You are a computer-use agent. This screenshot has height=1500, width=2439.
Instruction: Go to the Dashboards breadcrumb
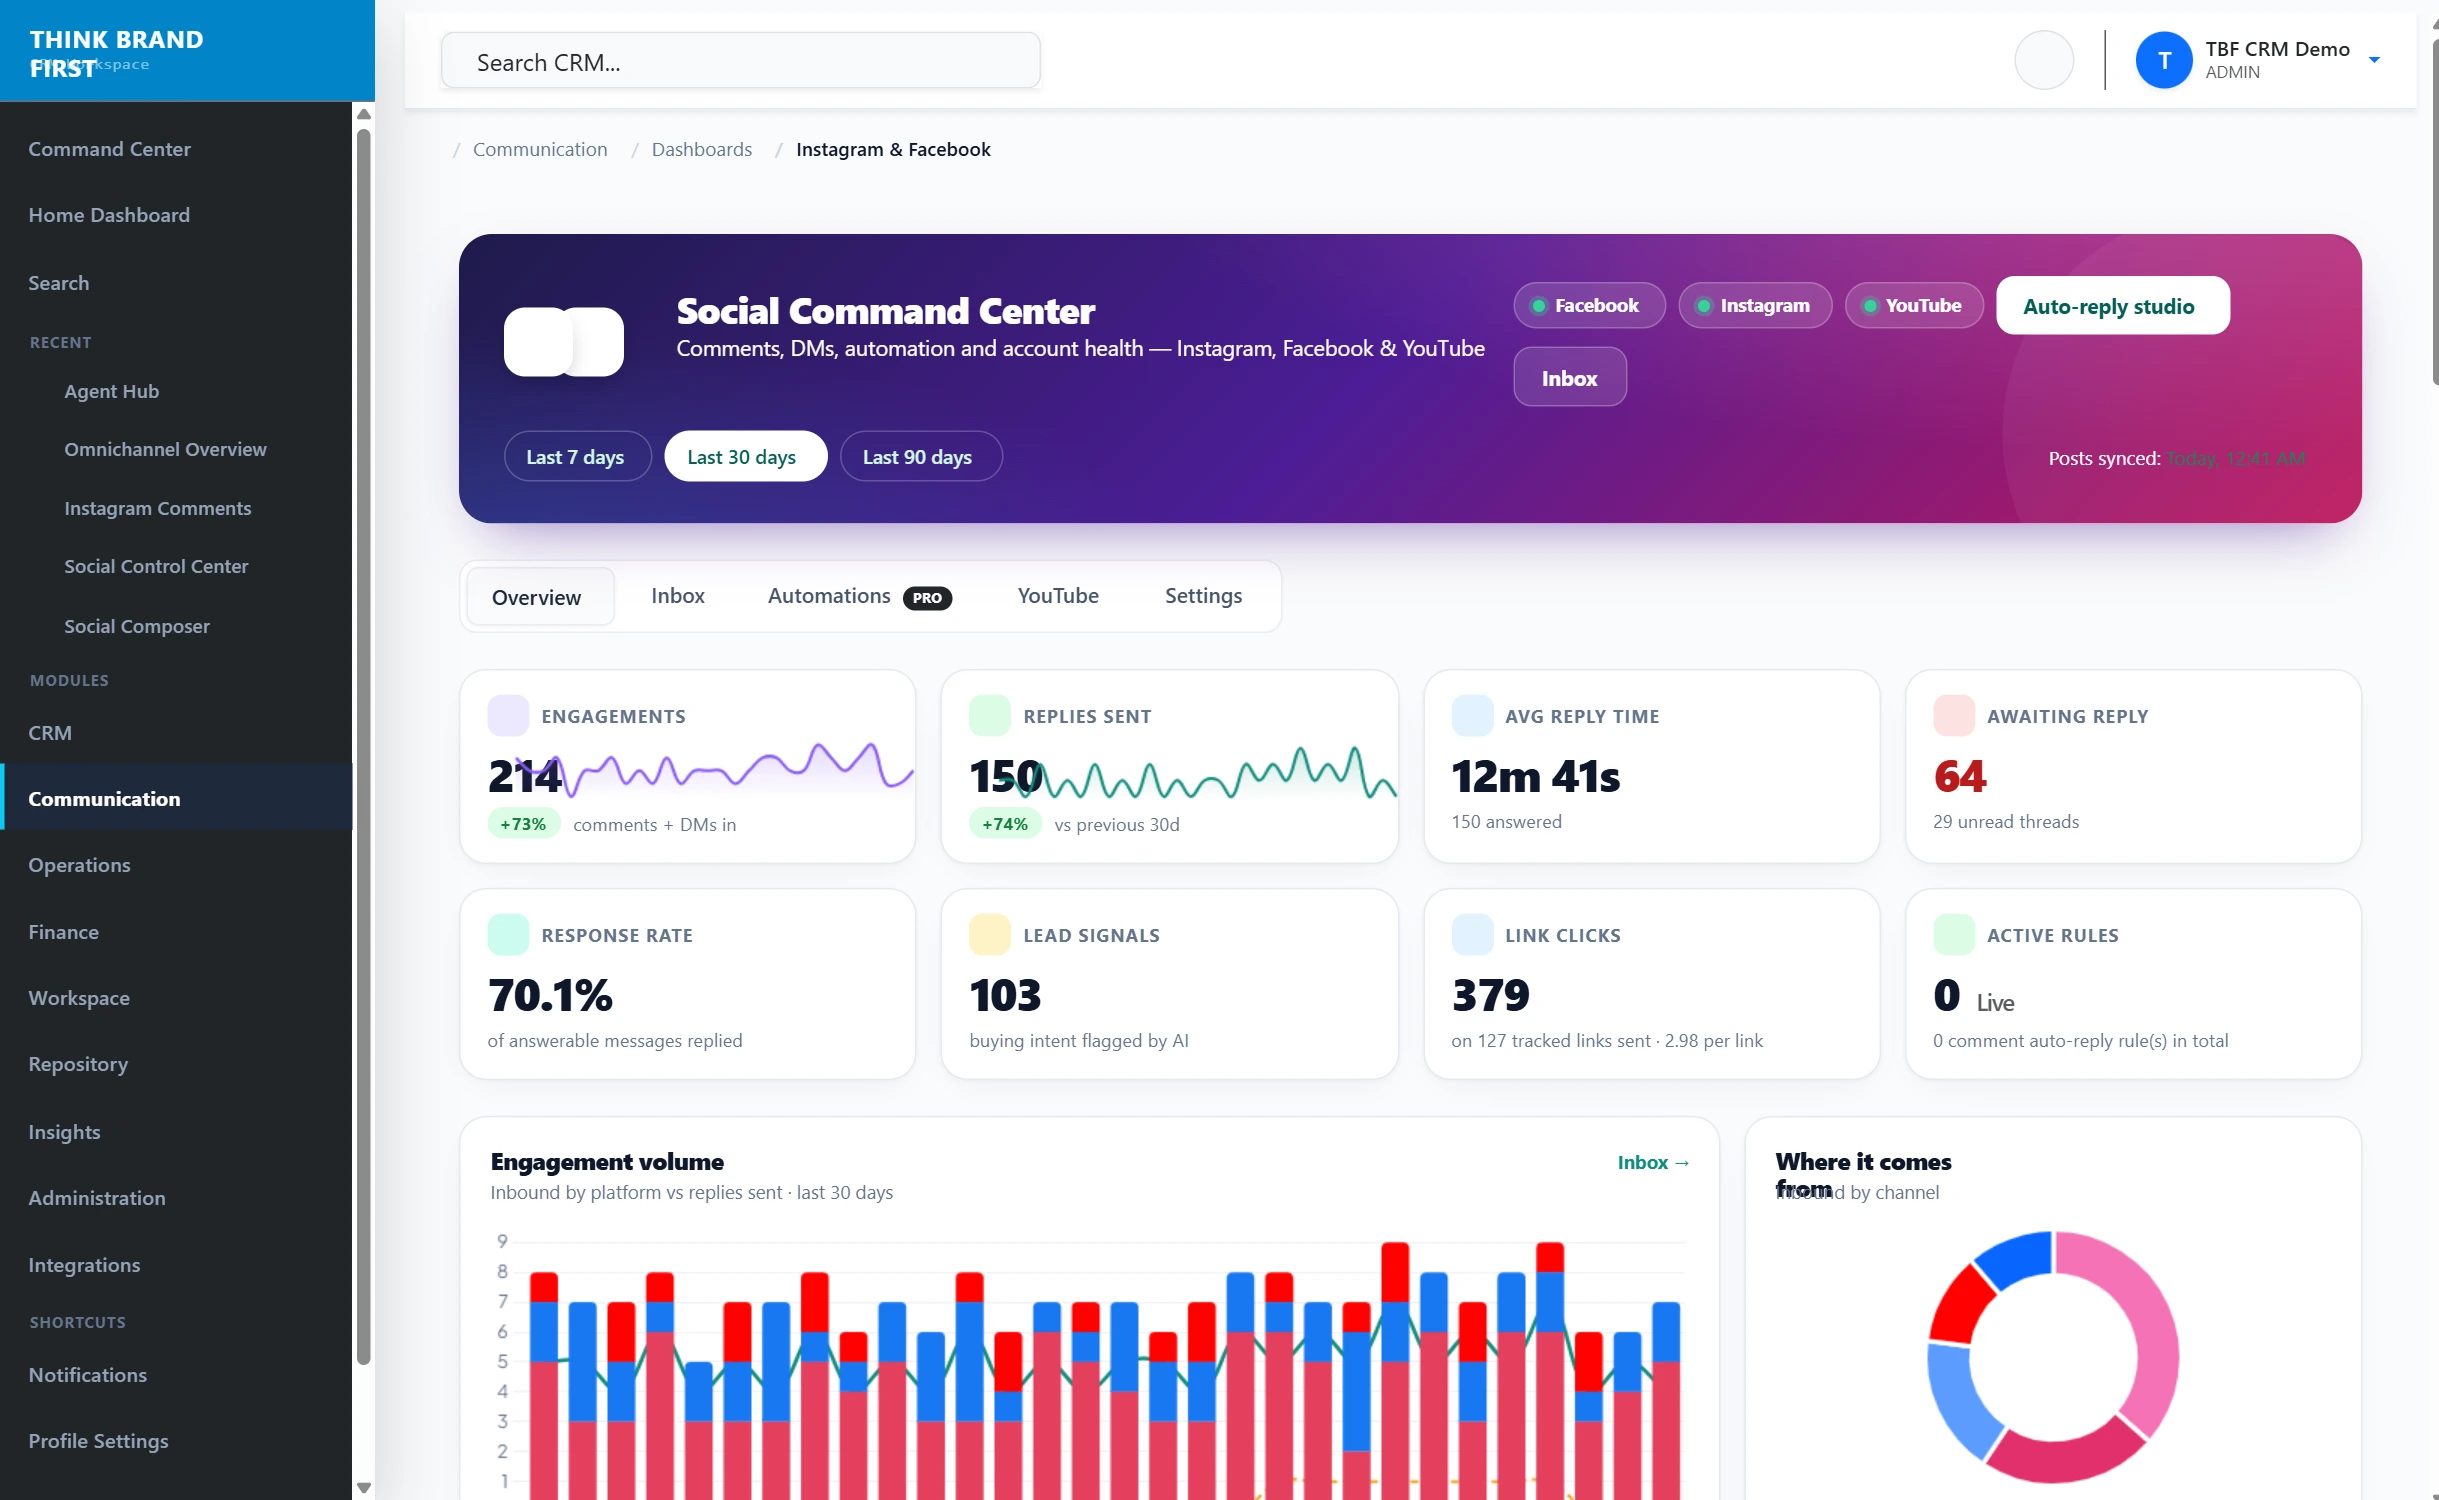[x=701, y=149]
